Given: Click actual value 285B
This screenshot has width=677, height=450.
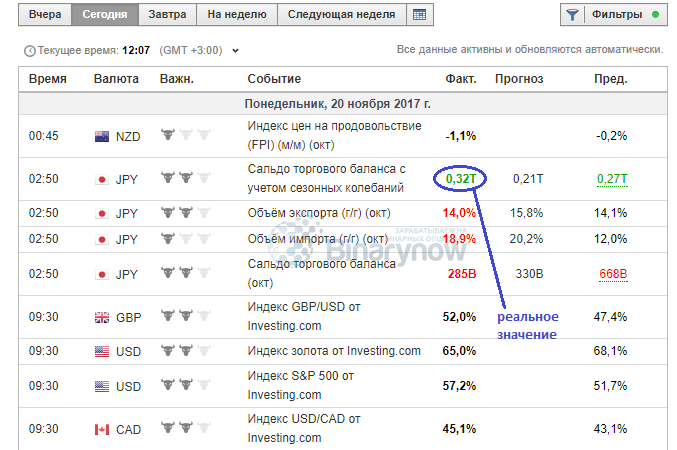Looking at the screenshot, I should click(462, 274).
